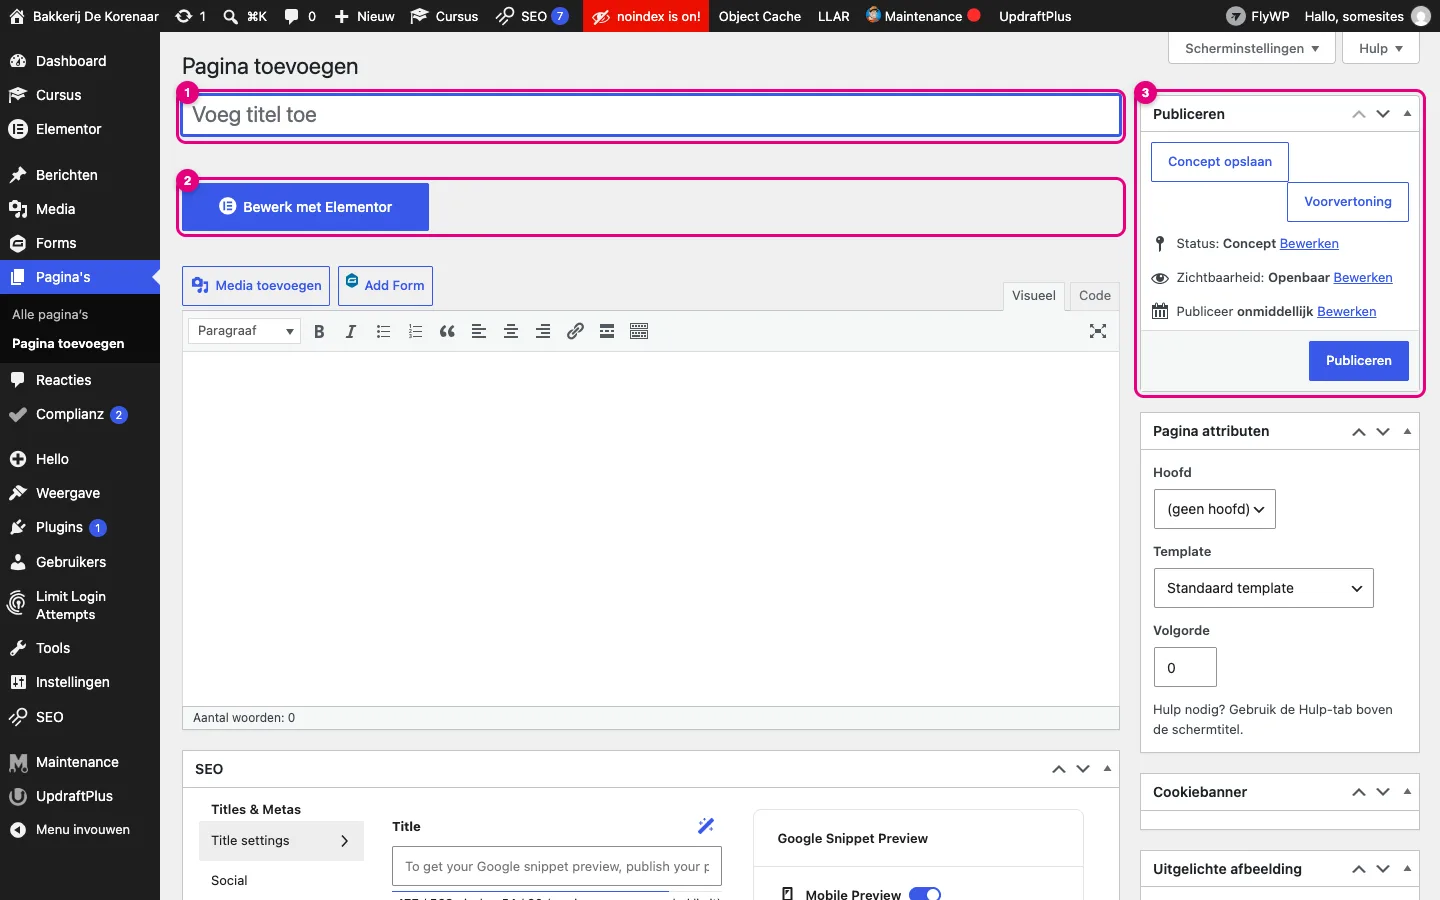Open Voorvertoning preview
This screenshot has height=900, width=1440.
pyautogui.click(x=1348, y=202)
